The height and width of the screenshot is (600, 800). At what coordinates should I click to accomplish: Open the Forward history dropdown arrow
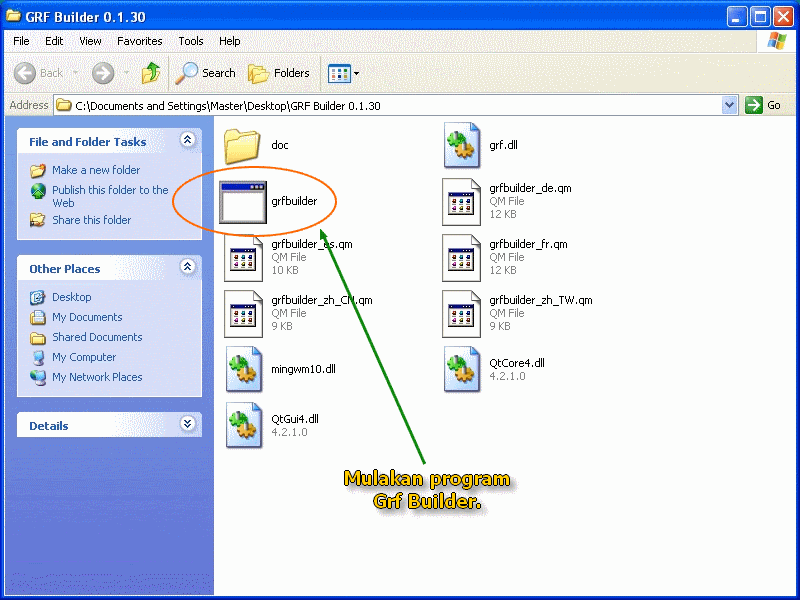coord(126,73)
